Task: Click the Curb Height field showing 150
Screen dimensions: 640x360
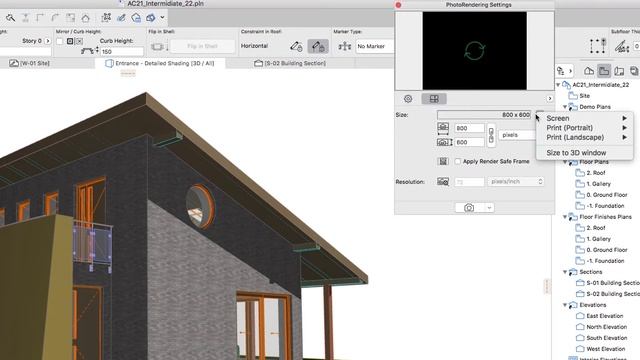Action: click(x=121, y=51)
